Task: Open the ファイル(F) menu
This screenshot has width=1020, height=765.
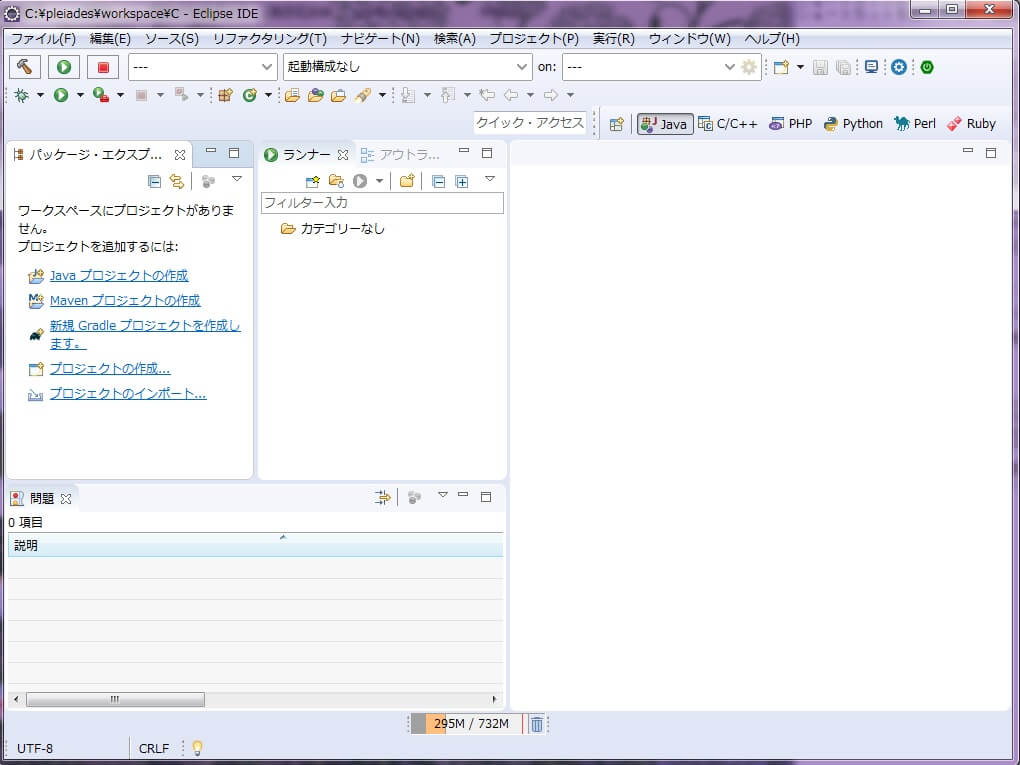Action: click(x=44, y=39)
